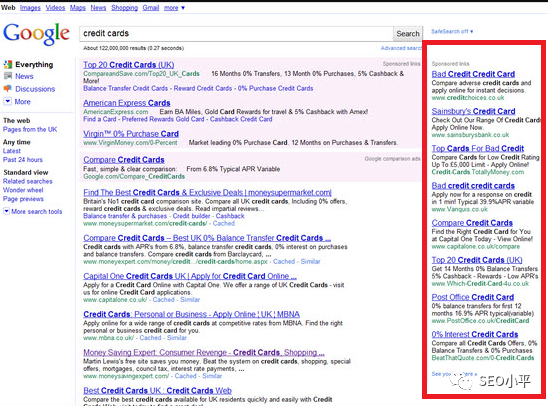The image size is (548, 406).
Task: Switch to the Images tab
Action: tap(30, 8)
